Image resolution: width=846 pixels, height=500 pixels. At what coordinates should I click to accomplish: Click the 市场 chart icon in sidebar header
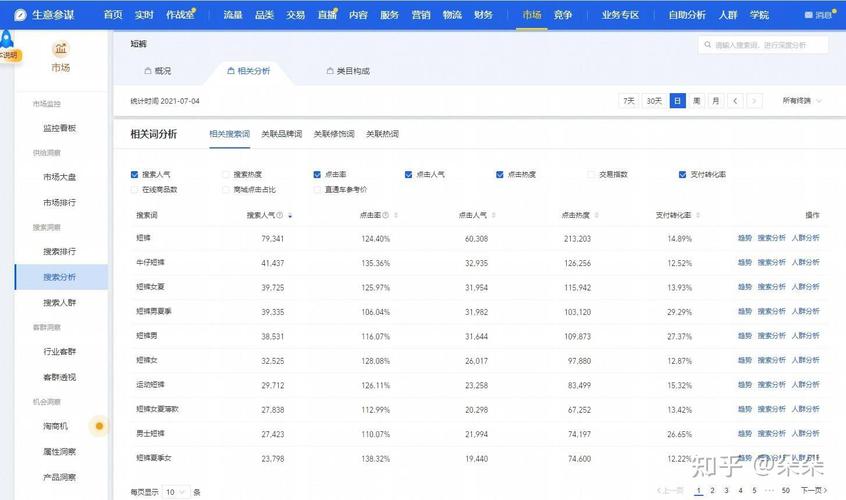point(61,49)
